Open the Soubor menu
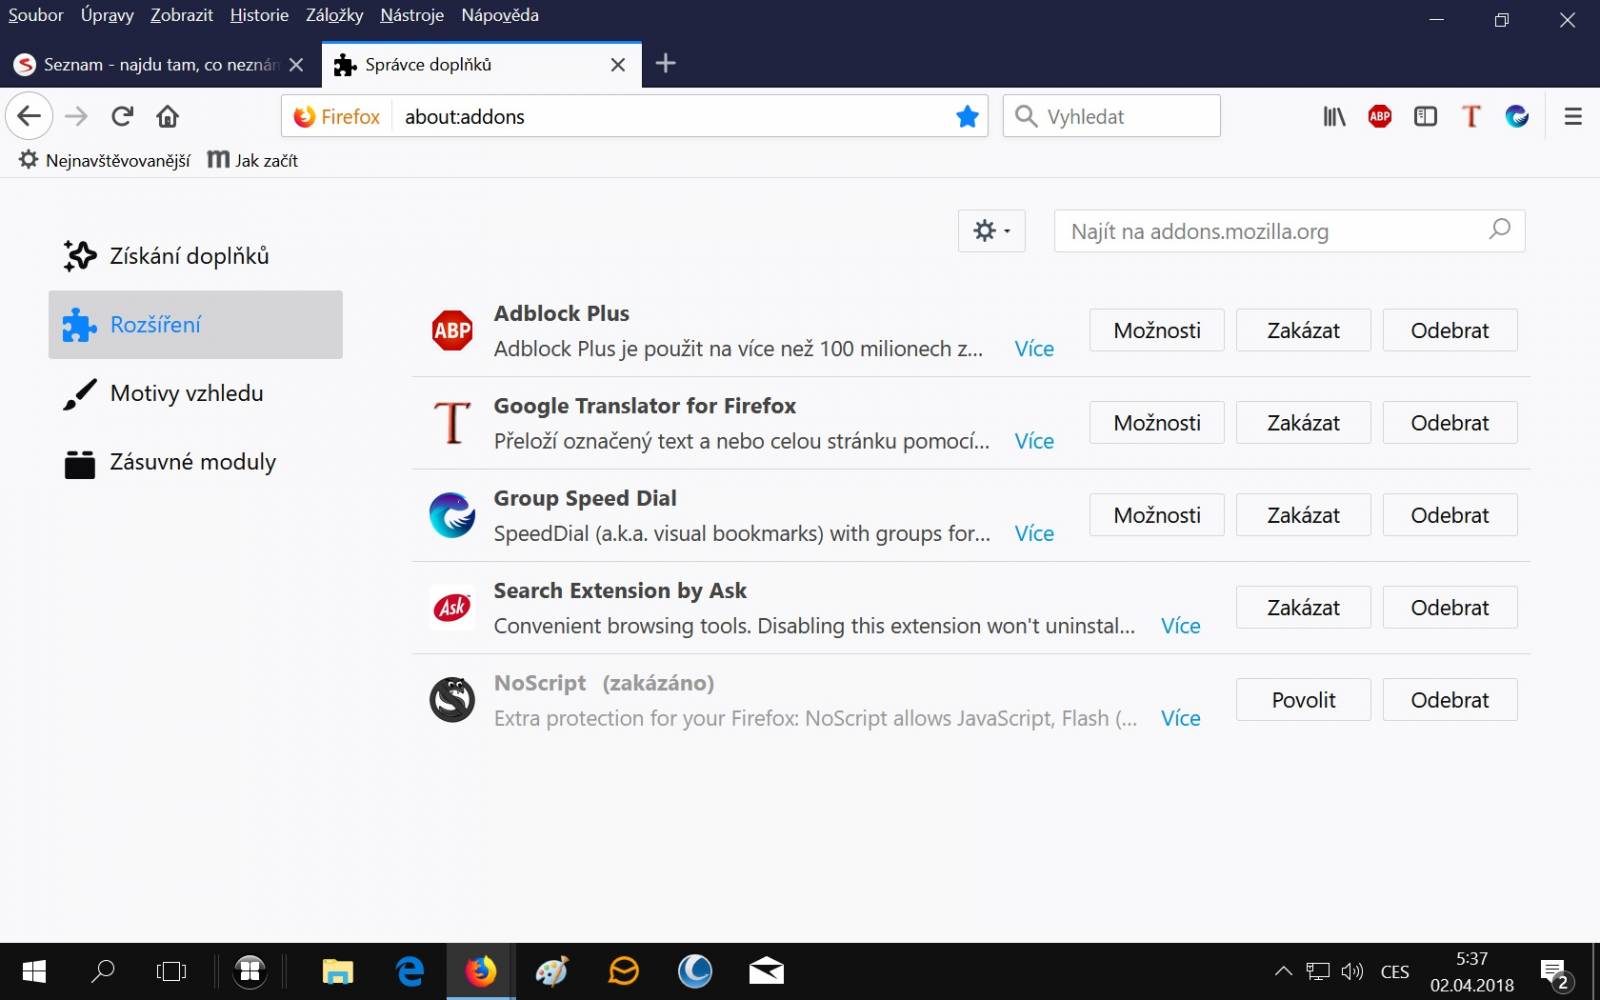The height and width of the screenshot is (1000, 1600). [x=36, y=15]
